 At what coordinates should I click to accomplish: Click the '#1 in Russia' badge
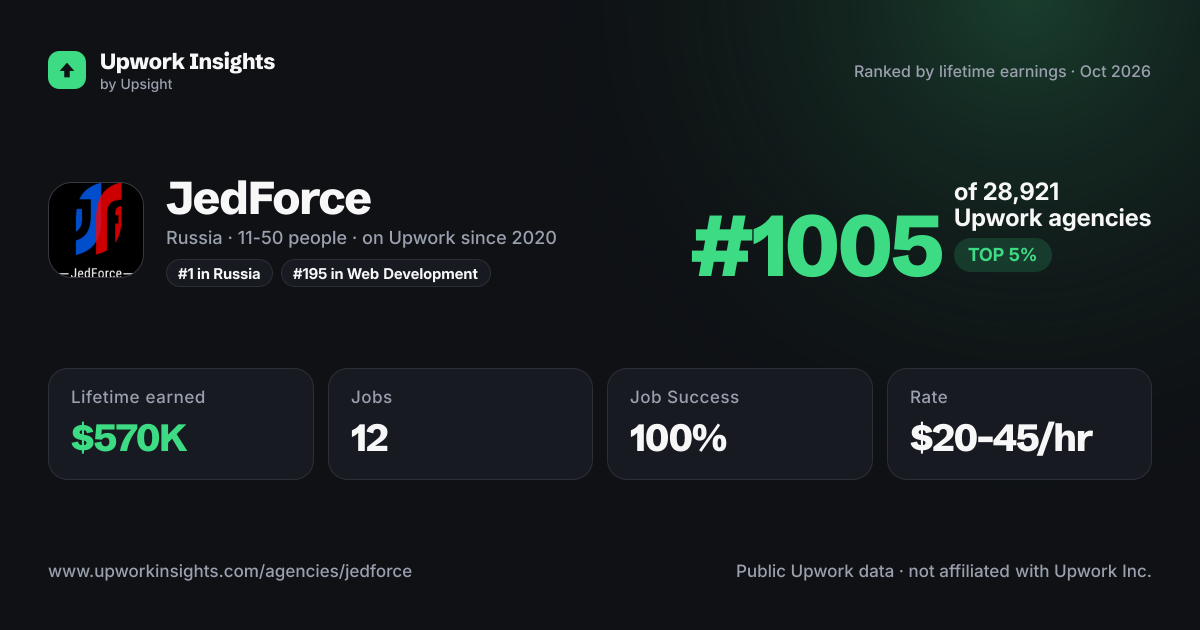coord(219,273)
